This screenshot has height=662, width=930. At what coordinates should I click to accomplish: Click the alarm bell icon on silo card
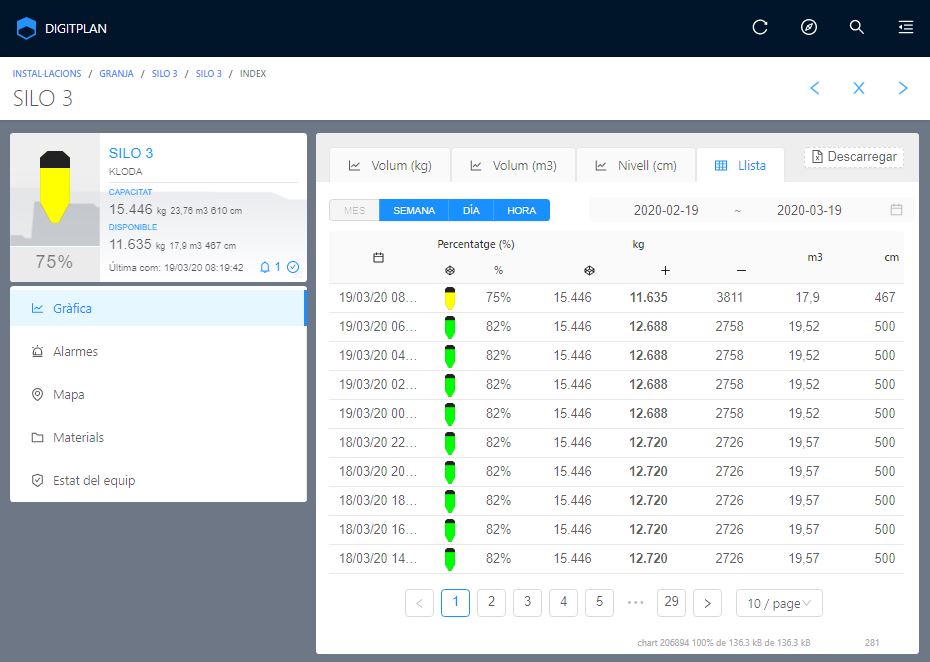click(x=265, y=267)
